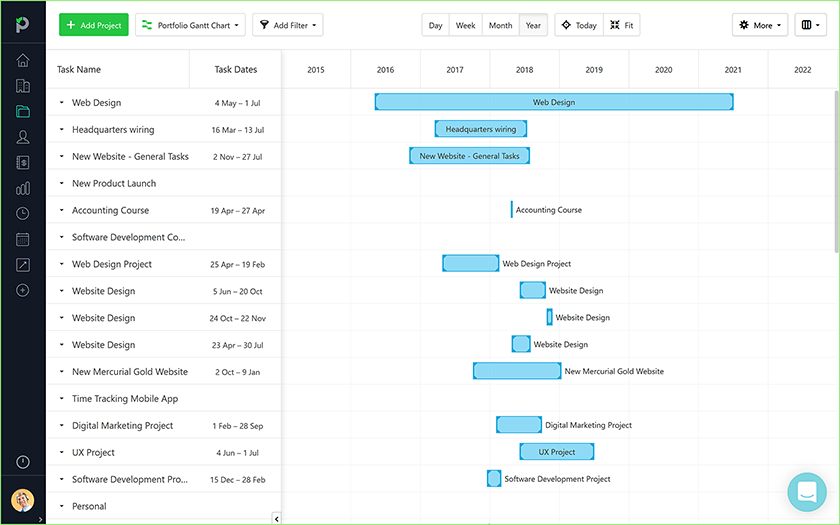This screenshot has height=525, width=840.
Task: Open the pencil note icon in the sidebar
Action: tap(22, 265)
